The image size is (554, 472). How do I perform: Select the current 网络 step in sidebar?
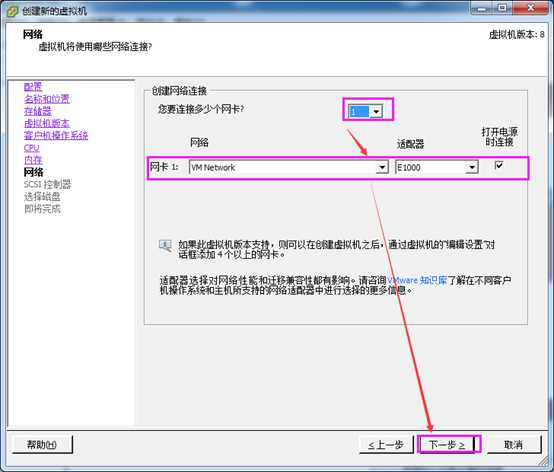coord(33,172)
